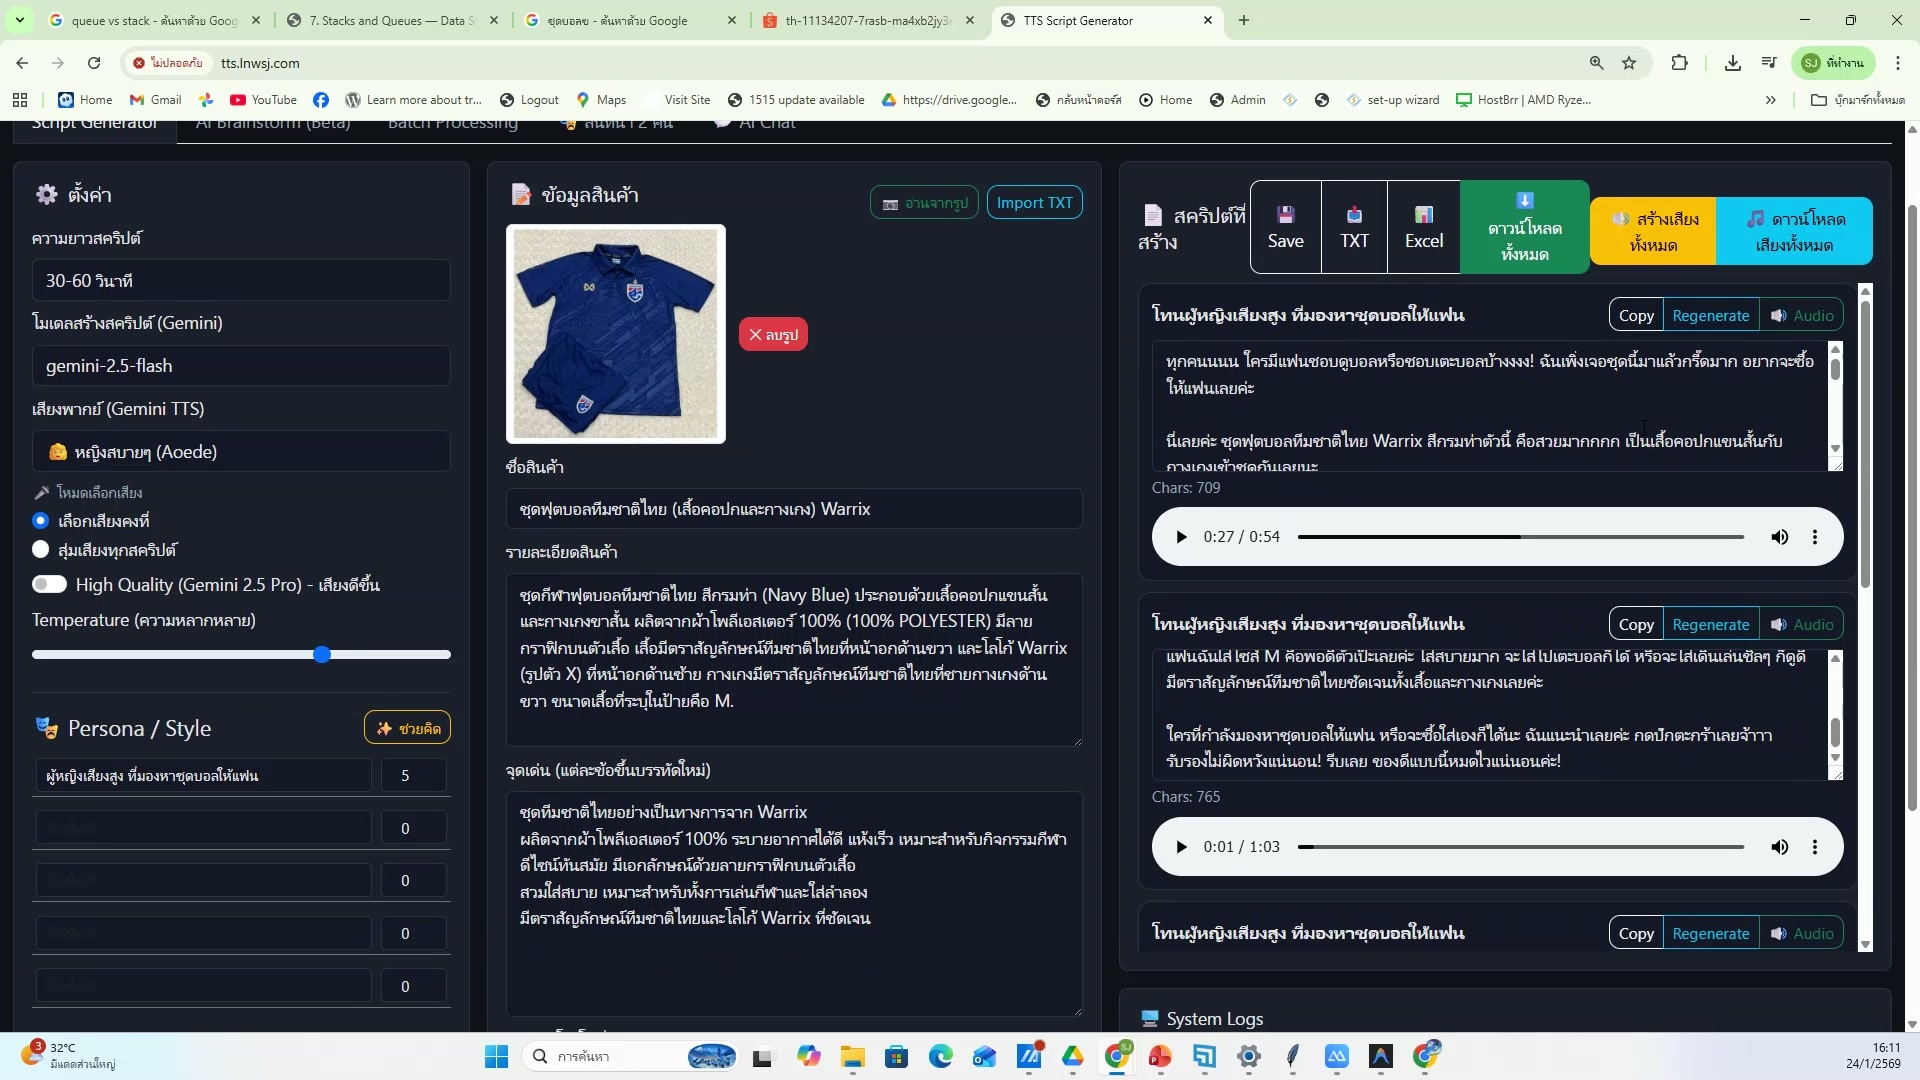
Task: Open the gemini-2.5-flash model dropdown
Action: (x=241, y=365)
